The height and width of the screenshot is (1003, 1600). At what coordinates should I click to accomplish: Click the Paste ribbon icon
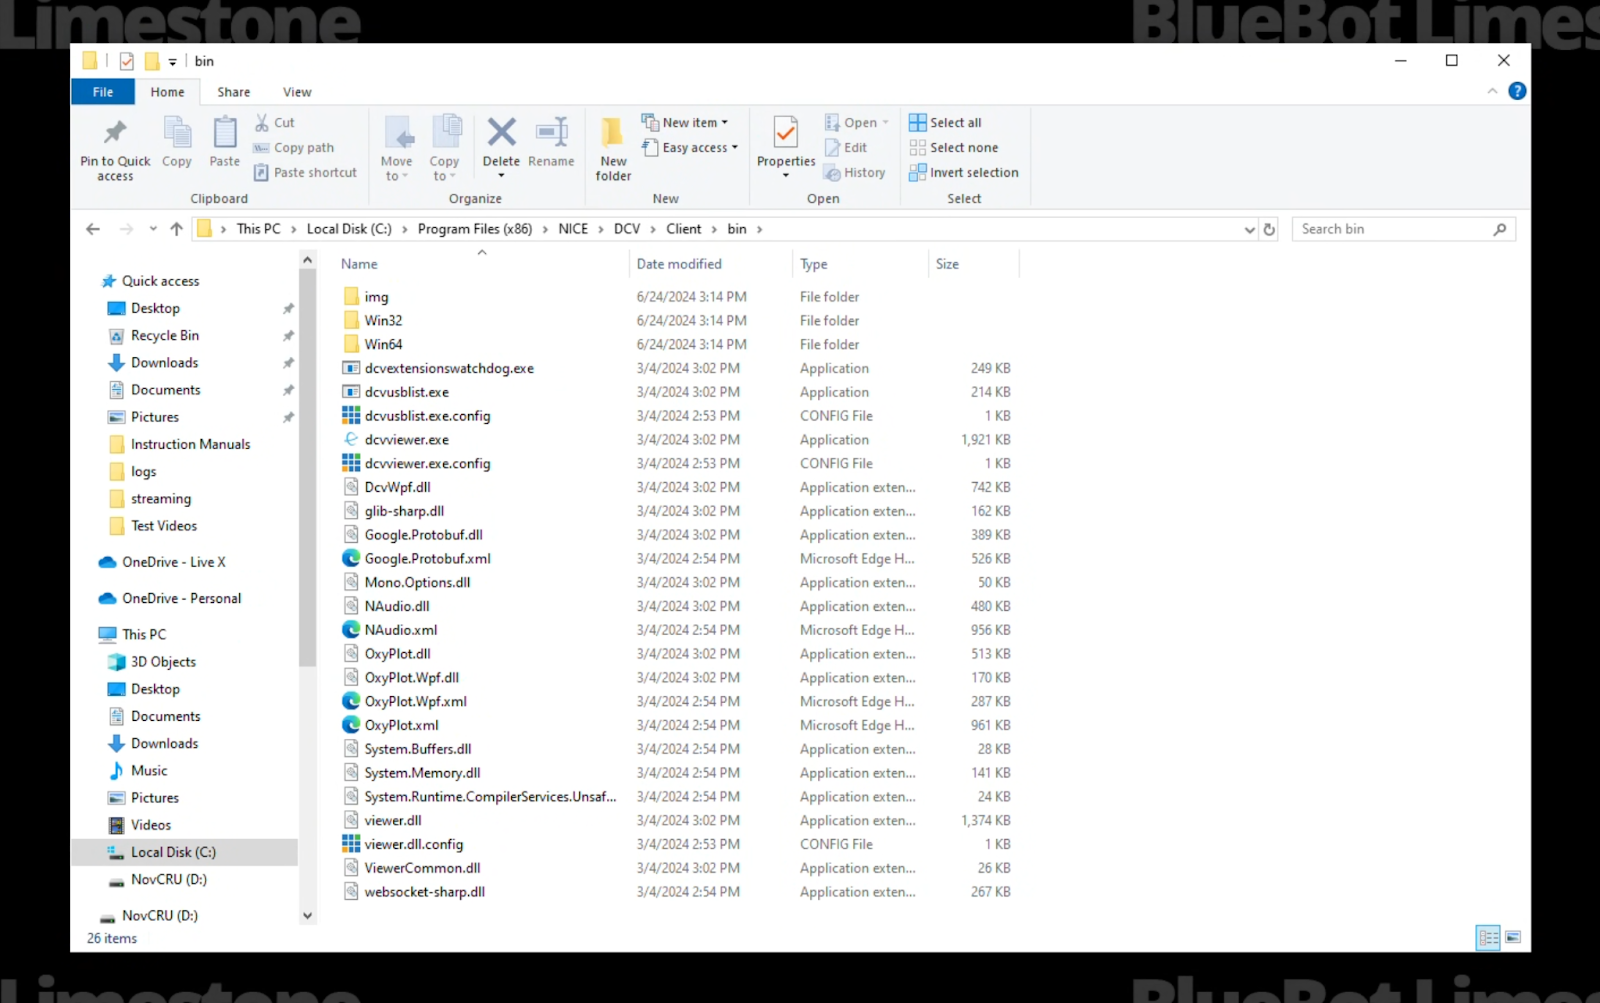[225, 132]
